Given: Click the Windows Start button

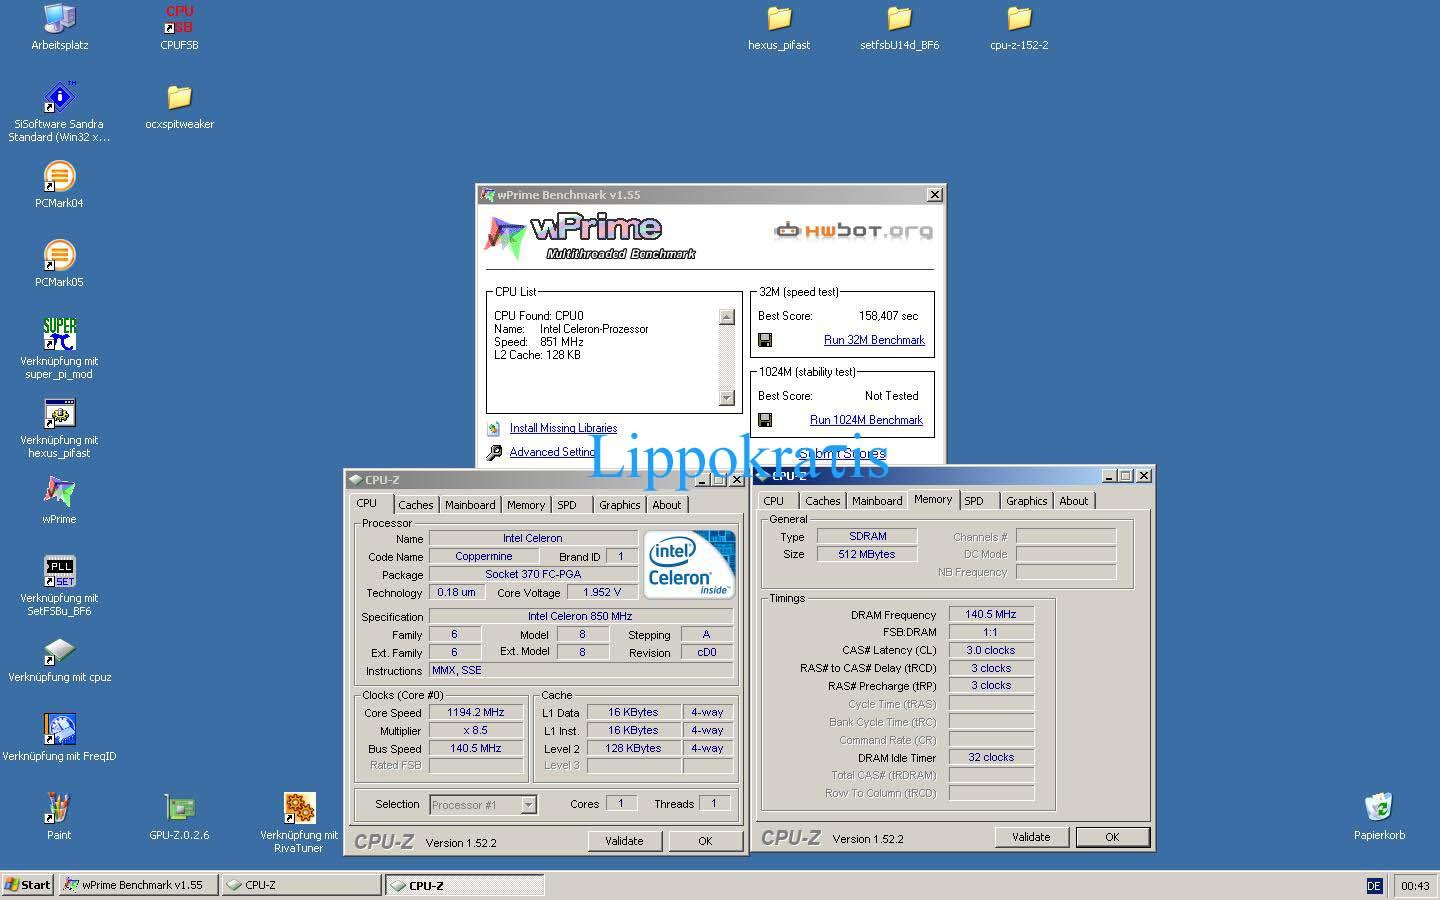Looking at the screenshot, I should click(28, 885).
